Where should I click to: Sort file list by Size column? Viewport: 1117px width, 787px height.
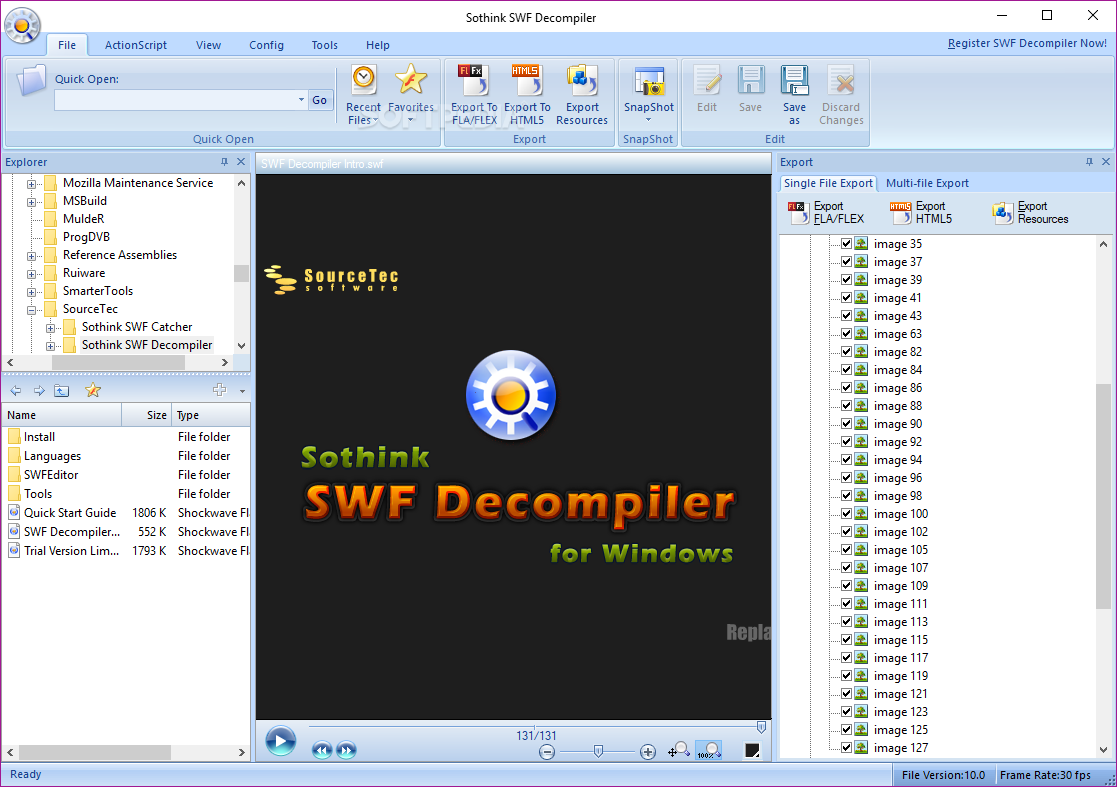tap(147, 415)
